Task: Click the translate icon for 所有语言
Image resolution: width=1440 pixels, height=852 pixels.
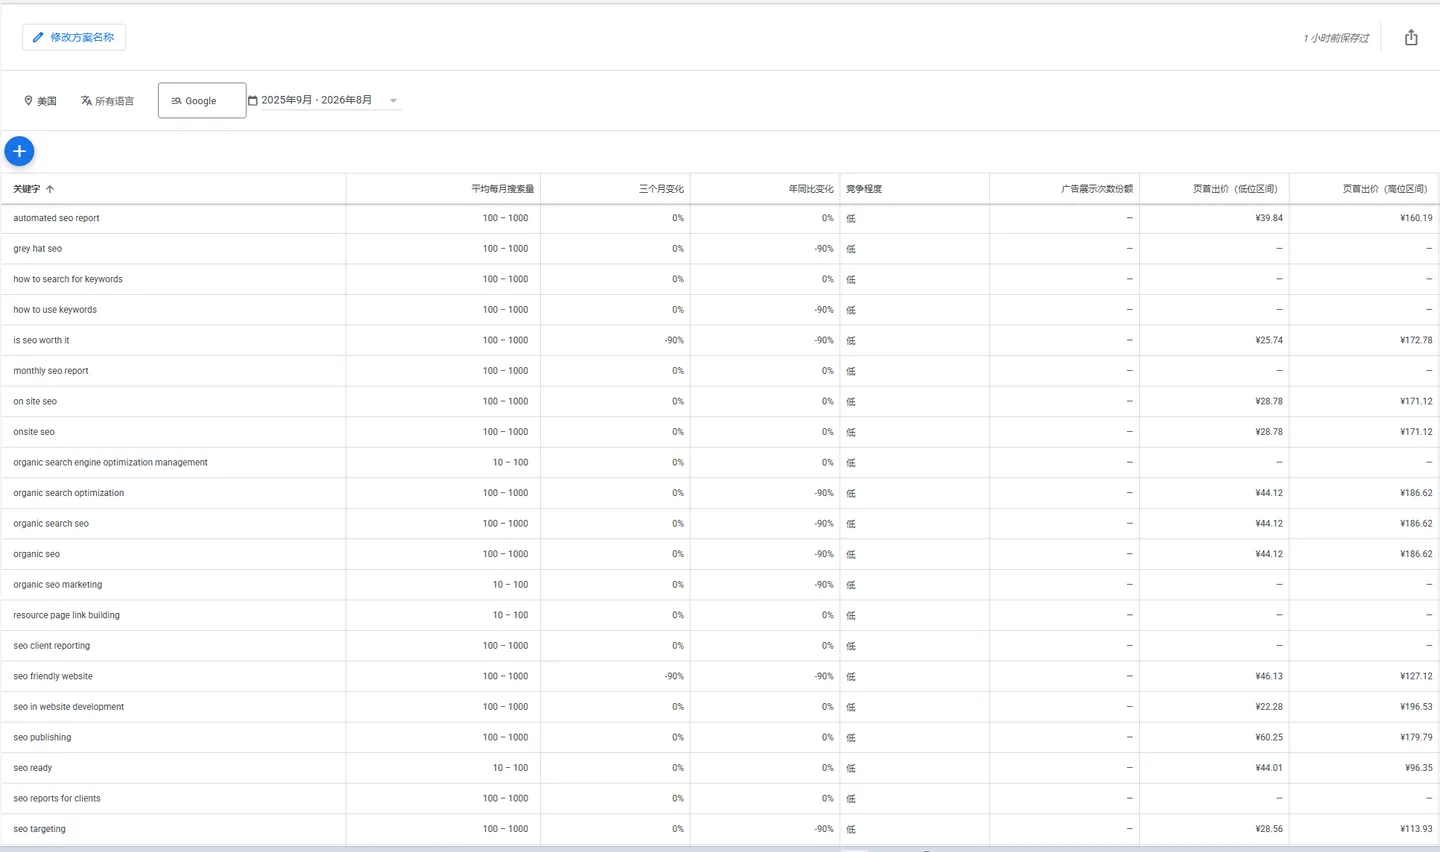Action: pos(86,100)
